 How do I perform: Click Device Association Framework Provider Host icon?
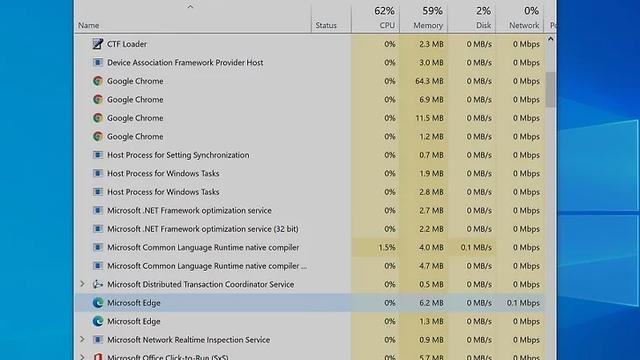[98, 62]
